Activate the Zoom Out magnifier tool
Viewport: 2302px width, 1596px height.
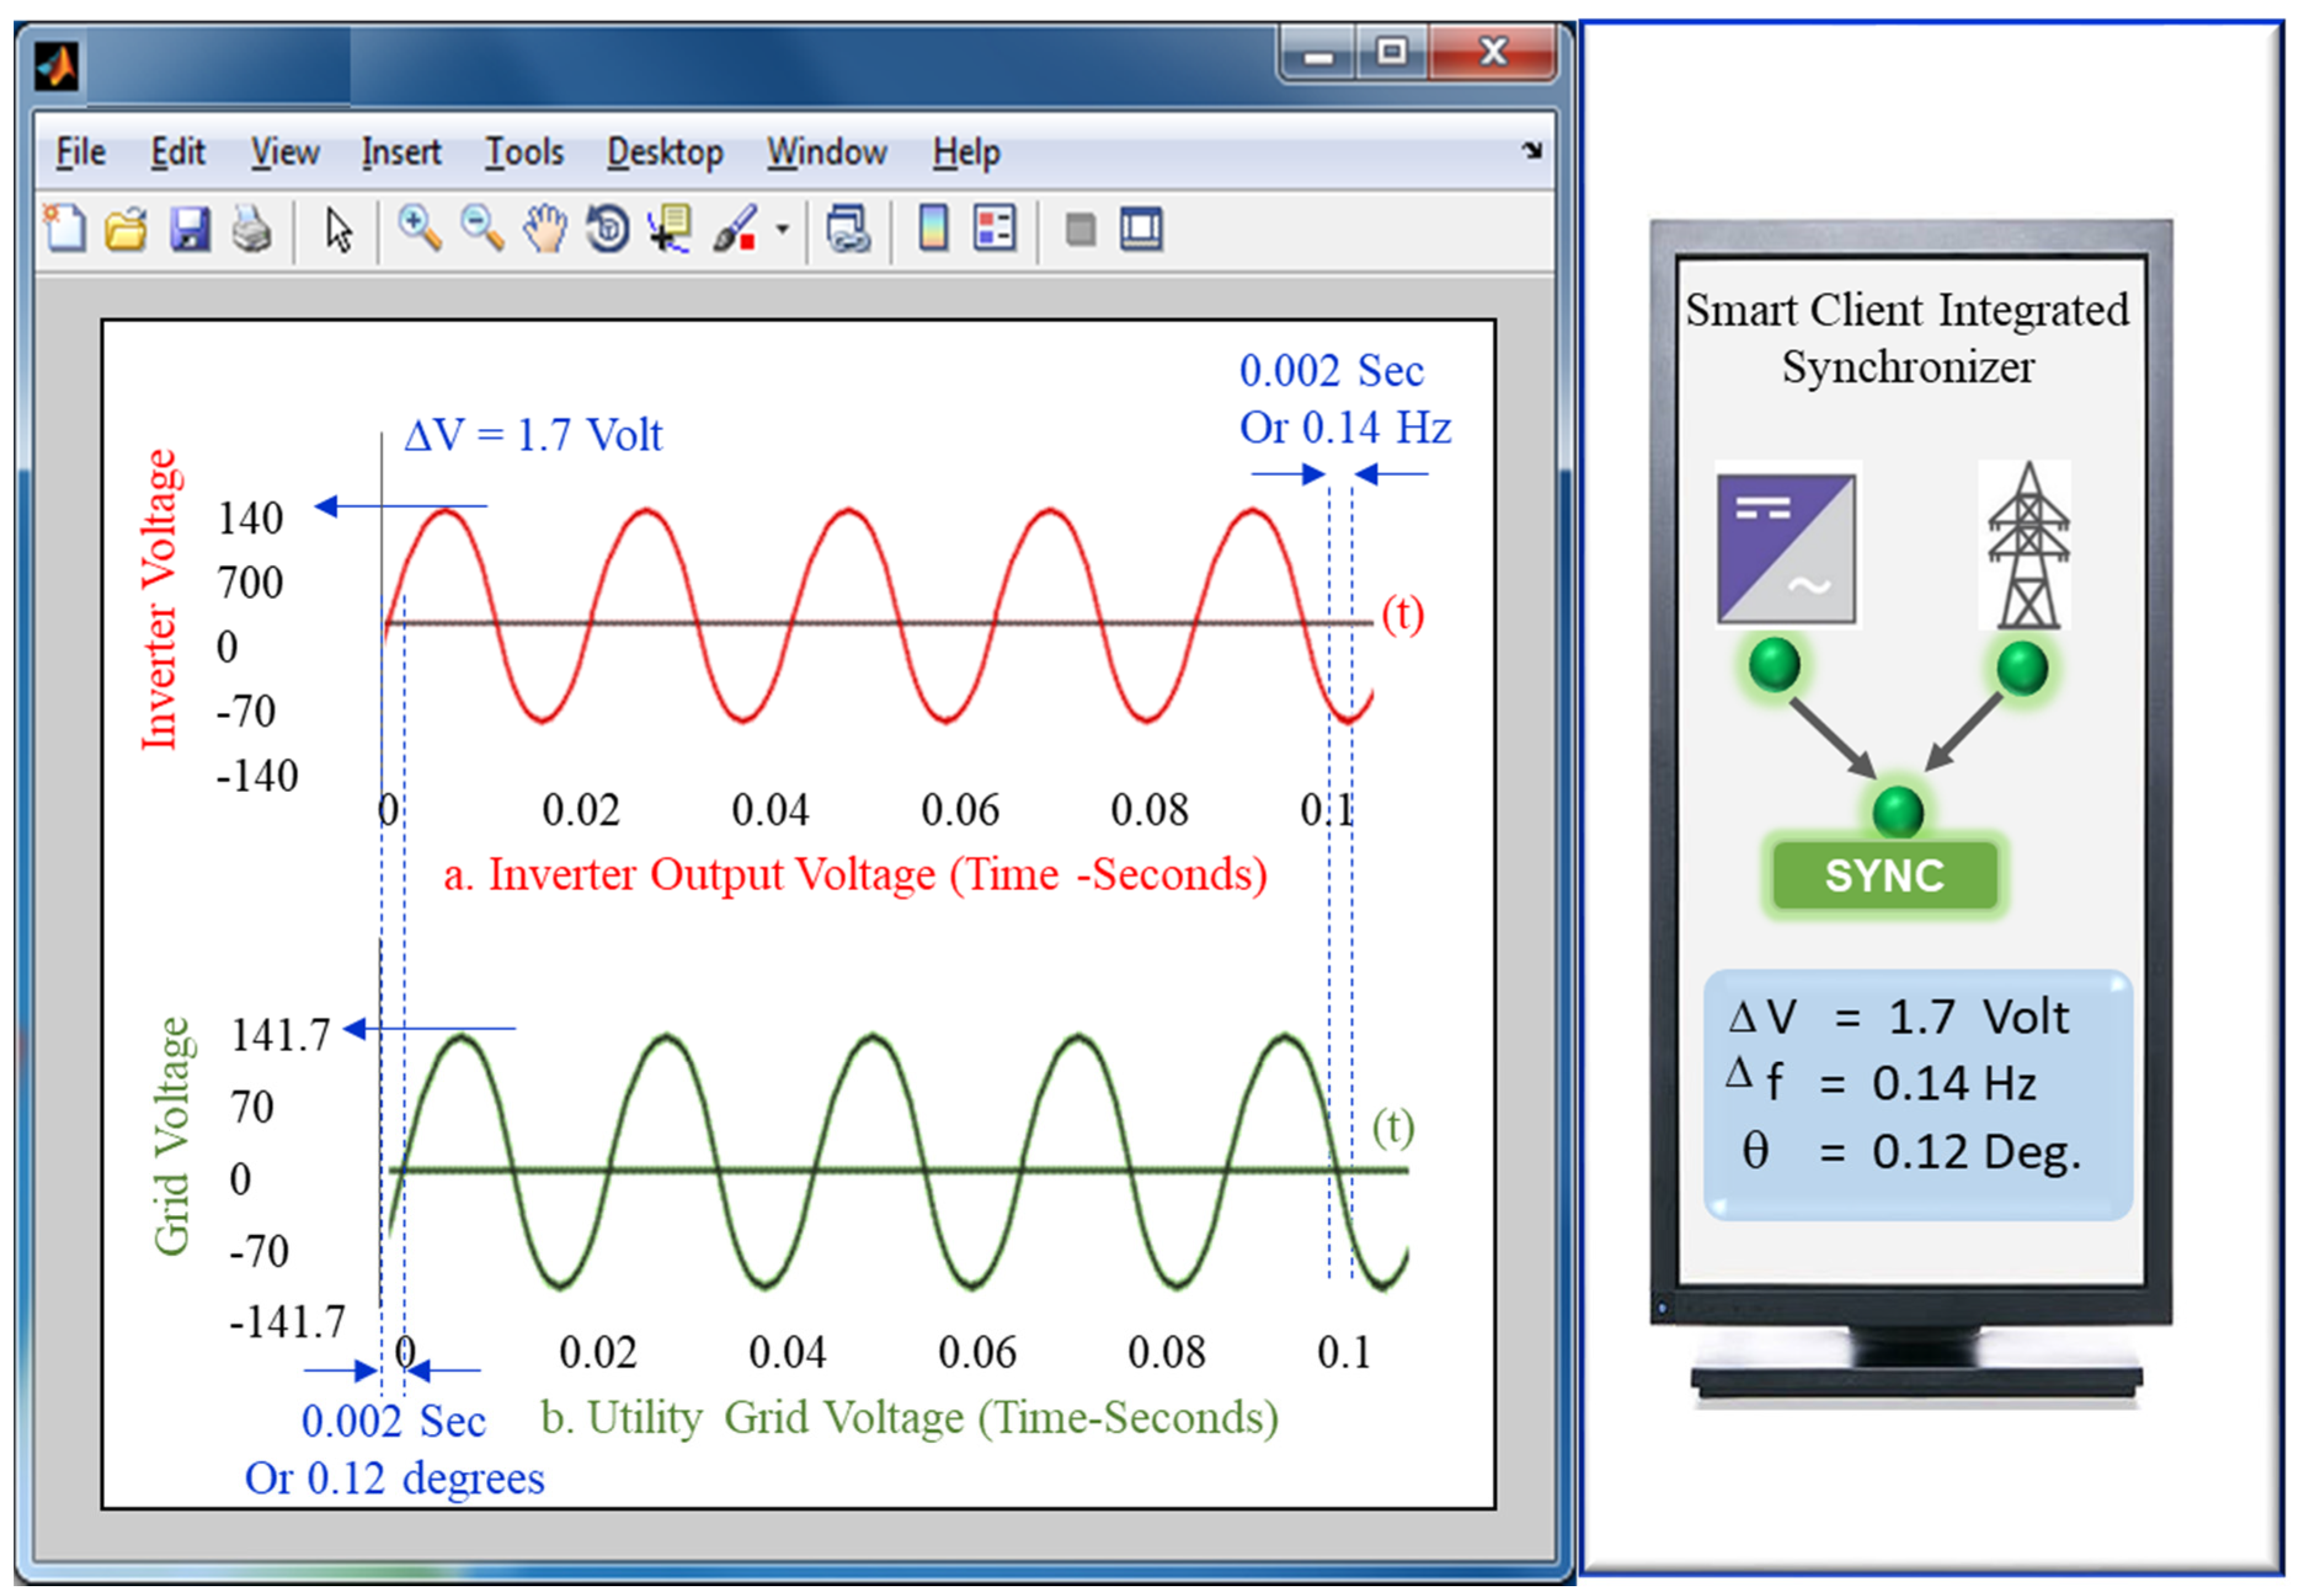click(482, 228)
